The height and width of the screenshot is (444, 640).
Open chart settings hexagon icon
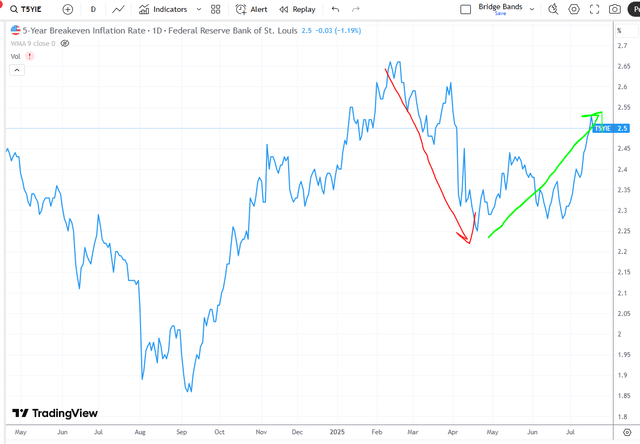[x=574, y=9]
